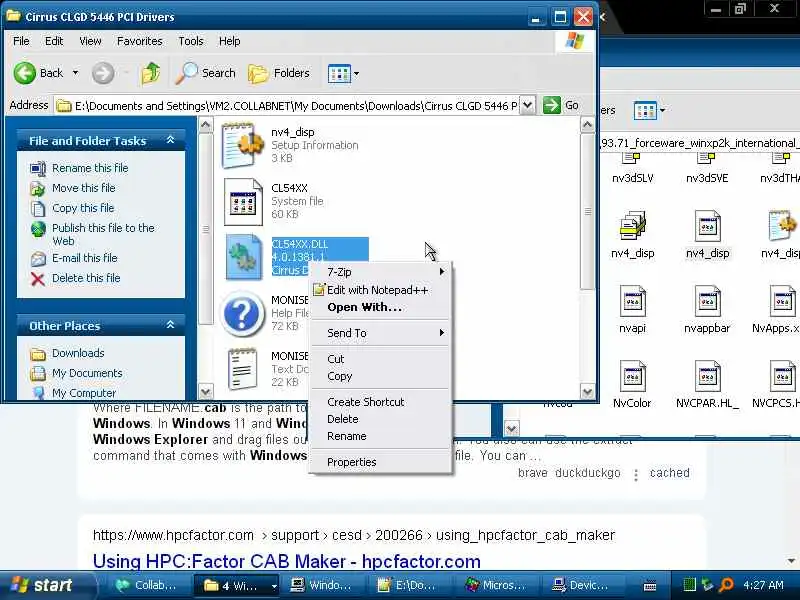
Task: Choose Cut in context menu
Action: click(381, 359)
